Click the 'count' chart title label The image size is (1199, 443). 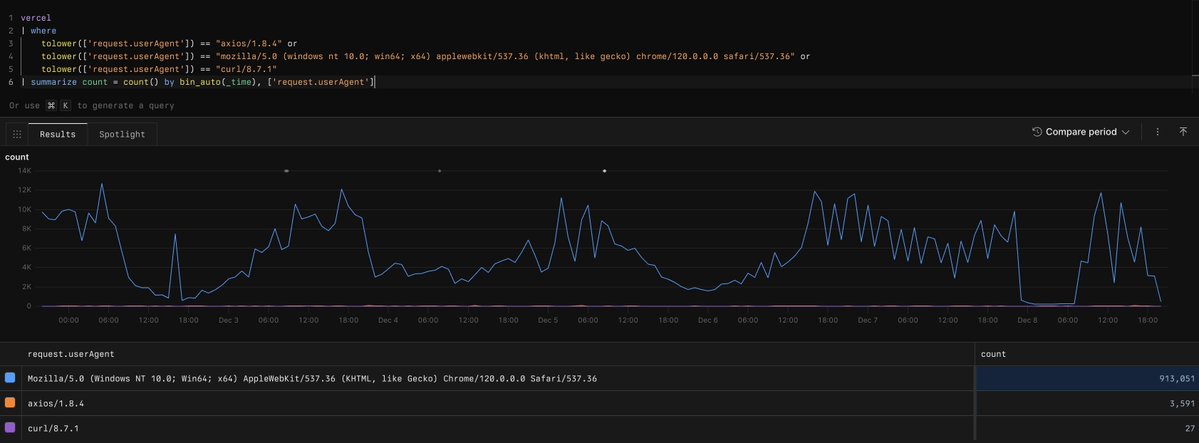[17, 157]
